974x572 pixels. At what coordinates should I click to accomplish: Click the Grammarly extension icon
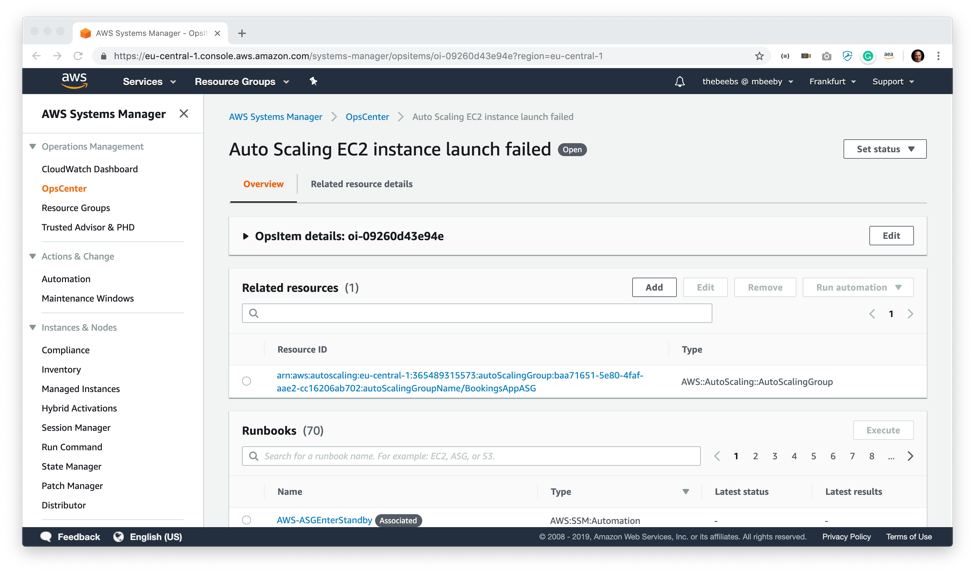[868, 56]
